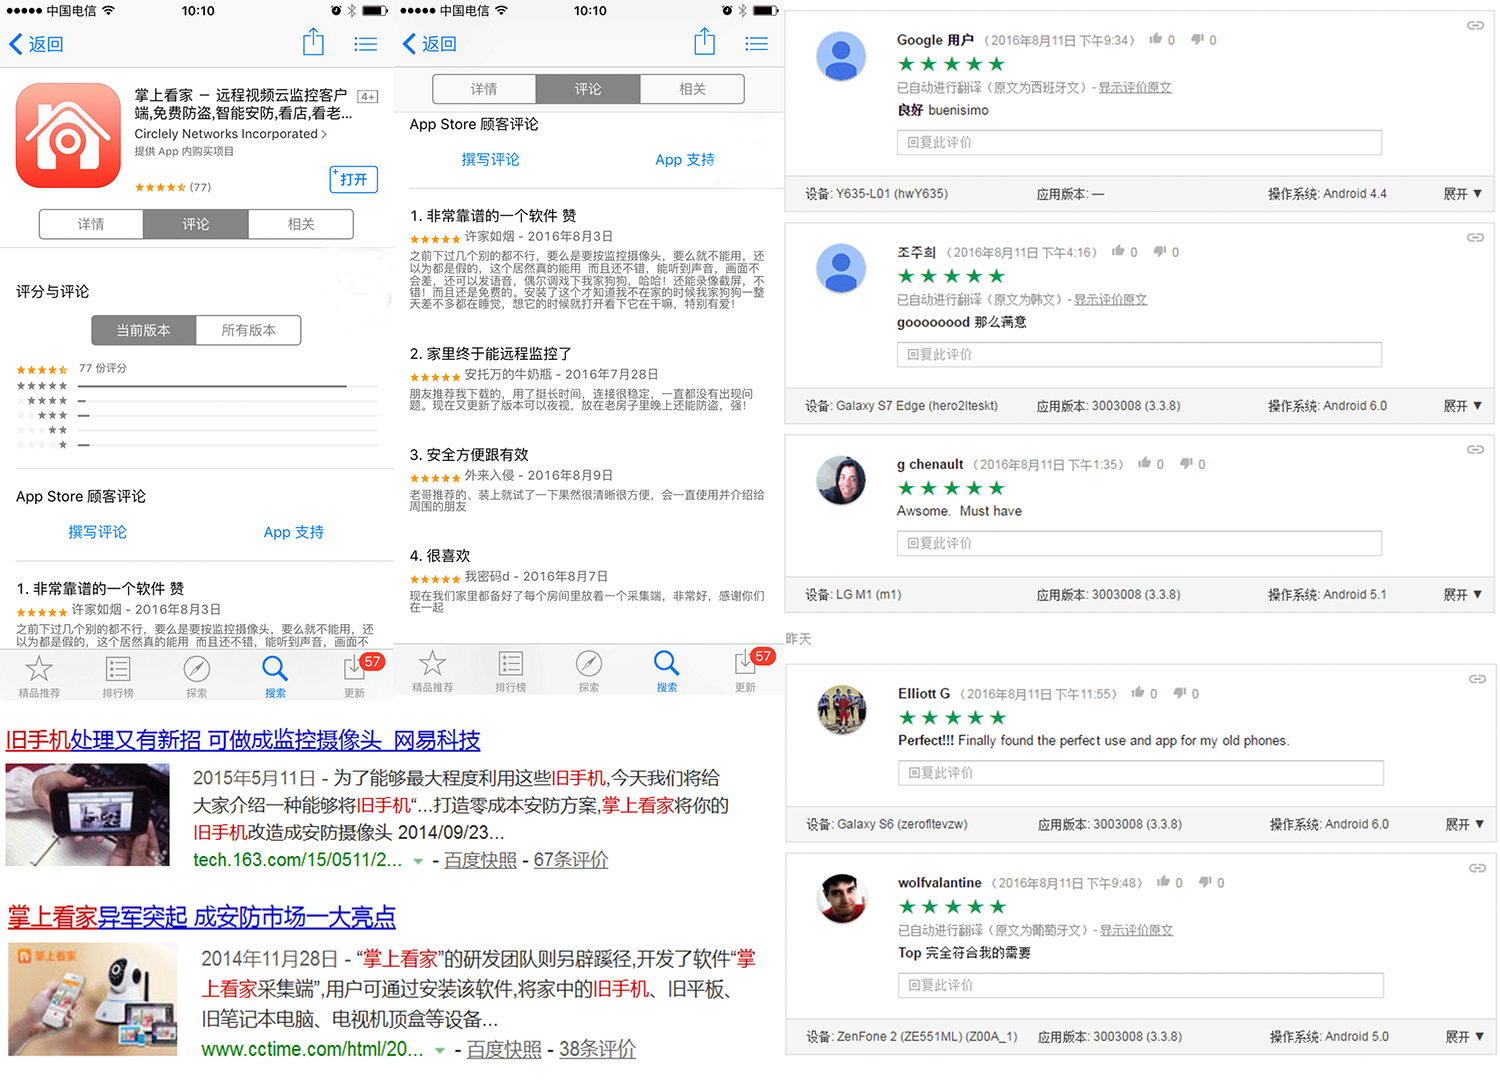Tap the 排行榜 list icon on left phone

[x=118, y=668]
